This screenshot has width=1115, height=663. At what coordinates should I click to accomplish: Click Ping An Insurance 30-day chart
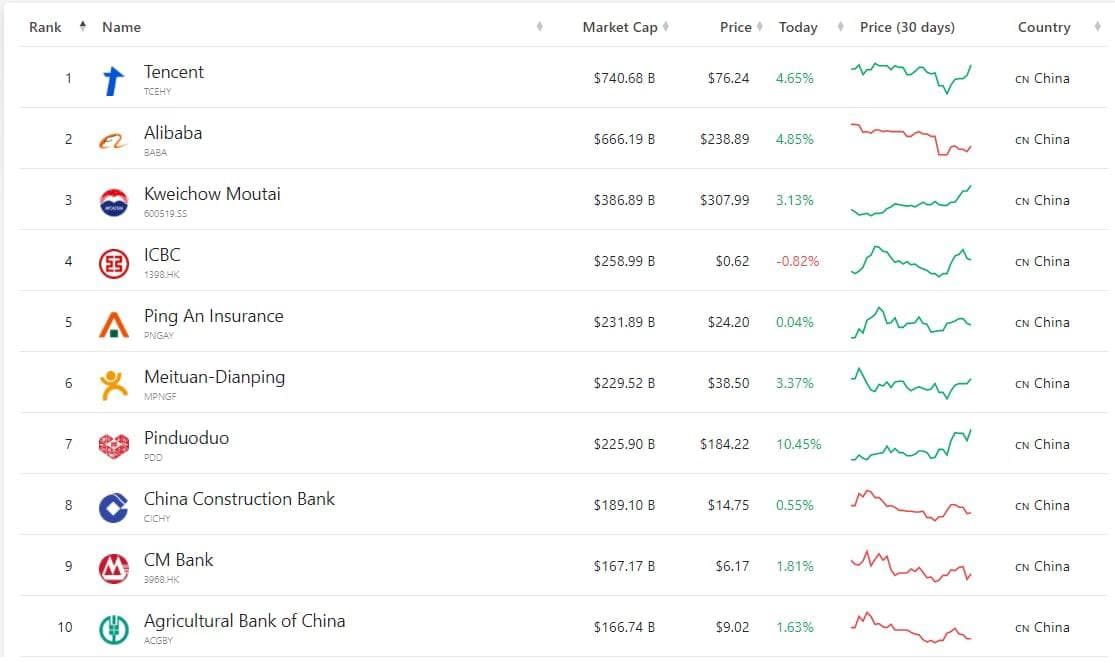coord(911,322)
